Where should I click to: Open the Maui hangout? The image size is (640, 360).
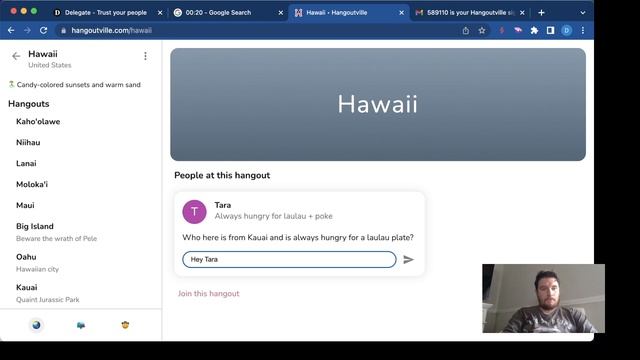(25, 205)
